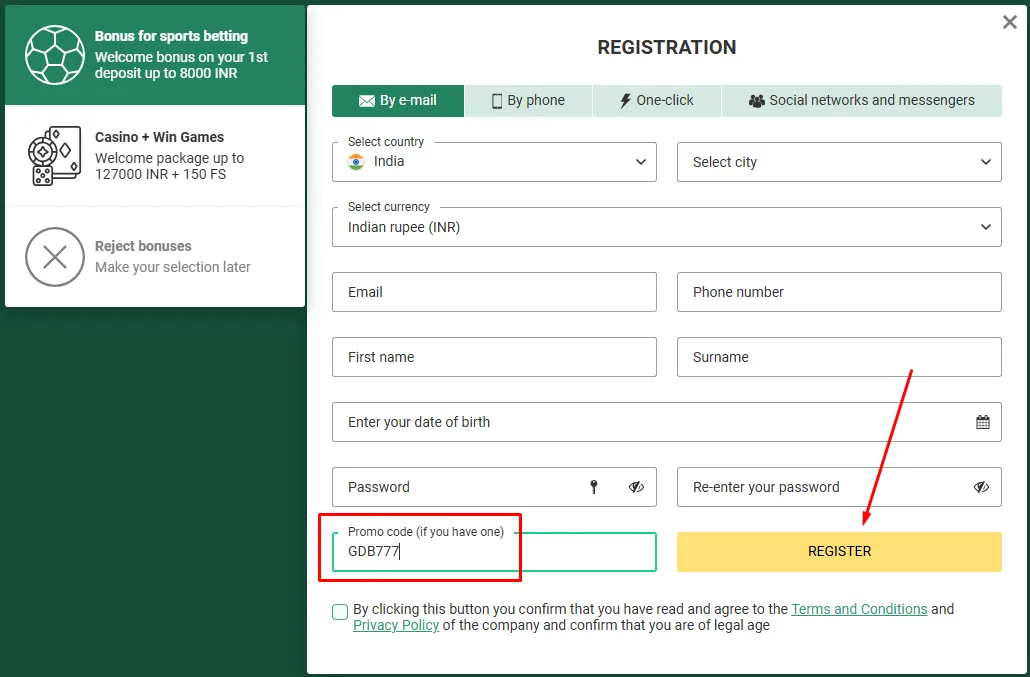This screenshot has width=1030, height=677.
Task: Open date of birth calendar icon
Action: [983, 422]
